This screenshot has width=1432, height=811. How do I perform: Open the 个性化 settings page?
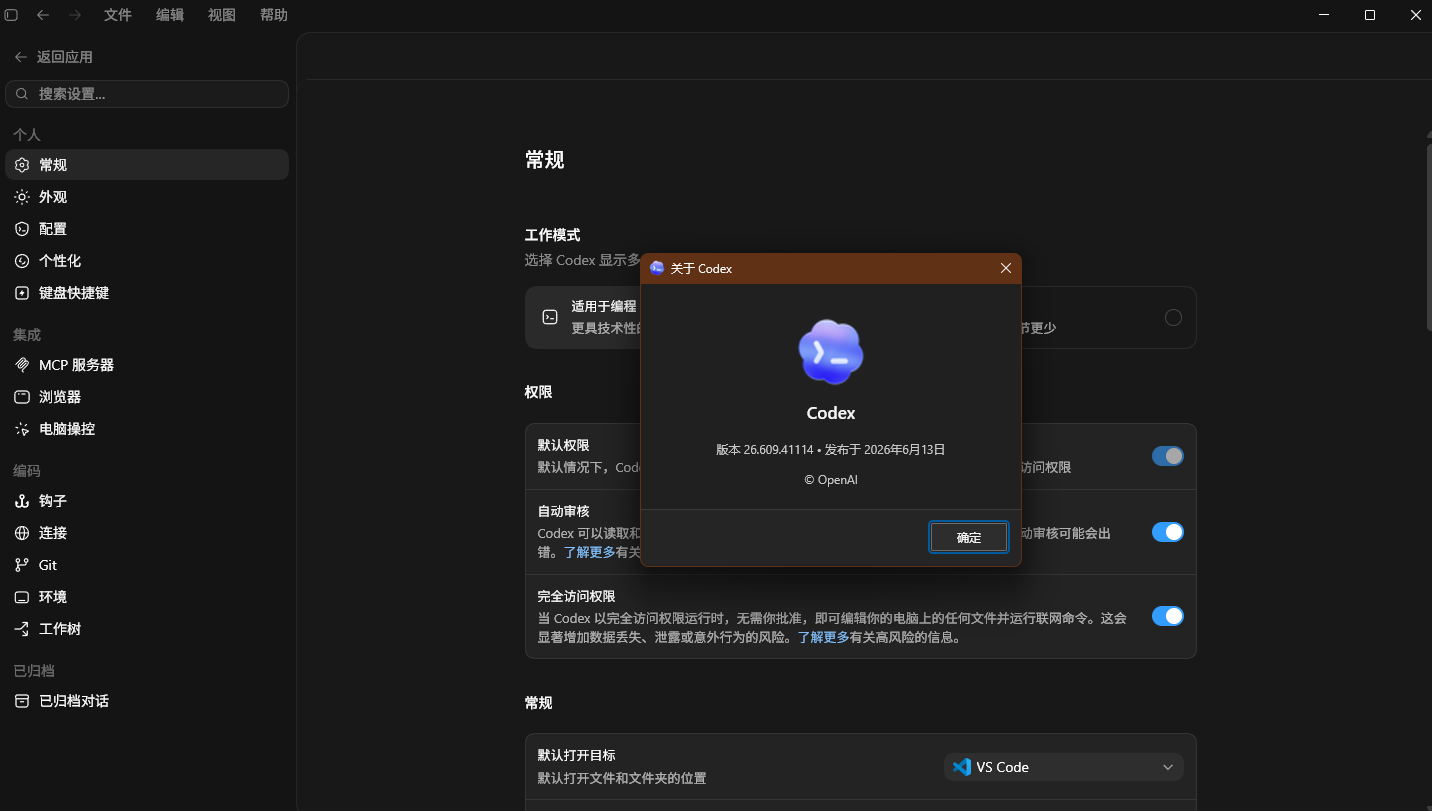click(x=147, y=261)
